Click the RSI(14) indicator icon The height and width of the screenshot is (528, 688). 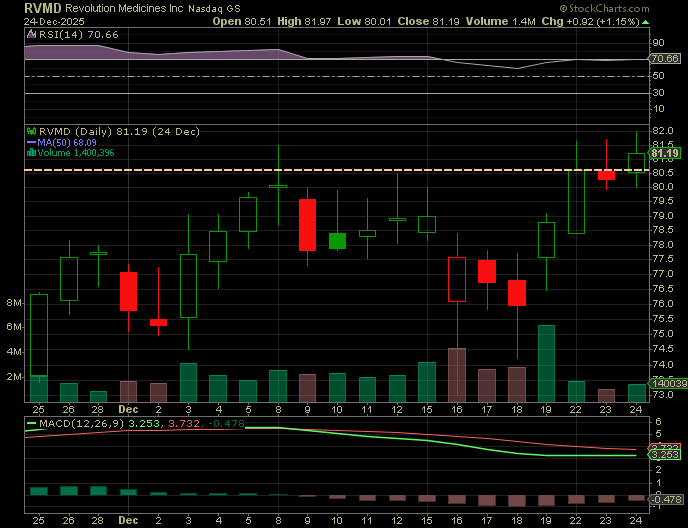[31, 34]
